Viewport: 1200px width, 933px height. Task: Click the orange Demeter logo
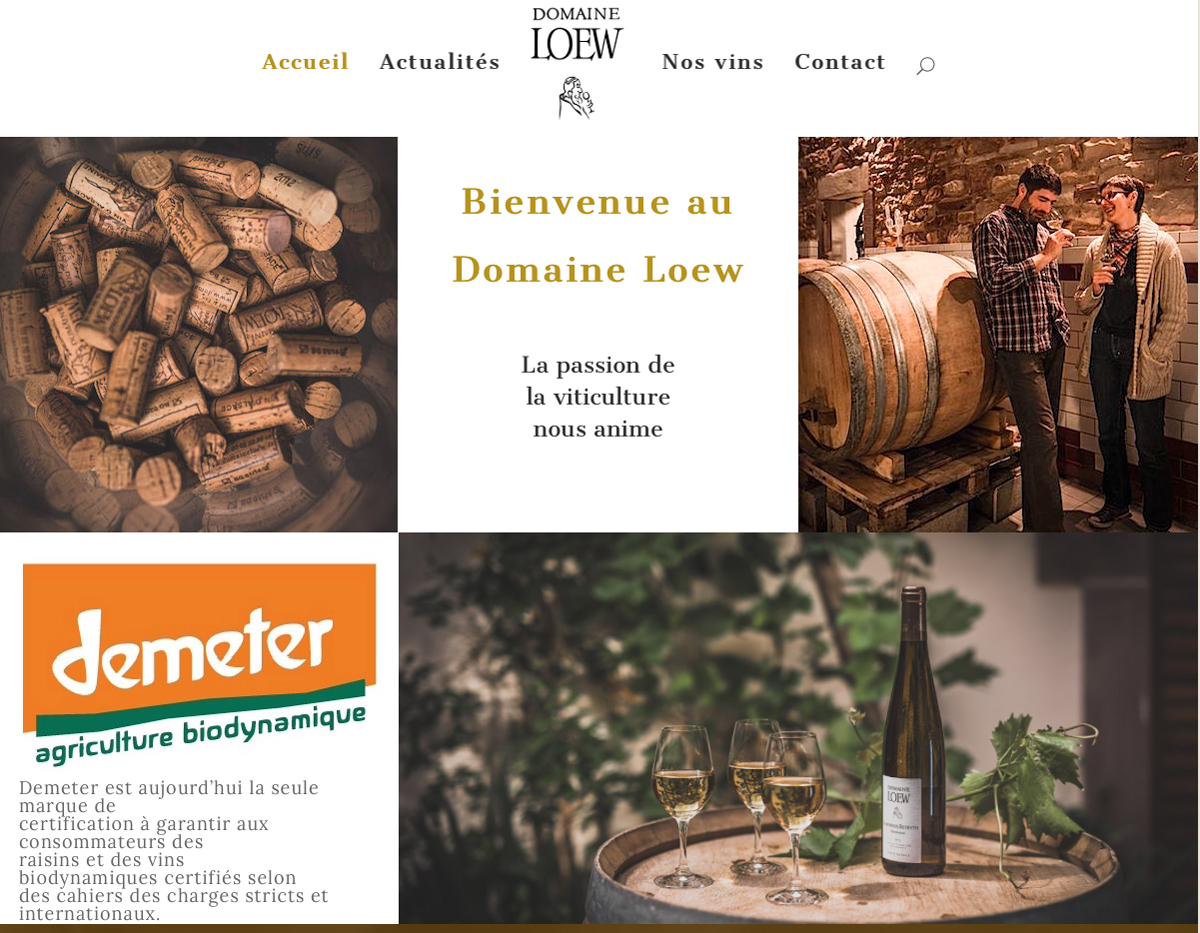click(200, 664)
